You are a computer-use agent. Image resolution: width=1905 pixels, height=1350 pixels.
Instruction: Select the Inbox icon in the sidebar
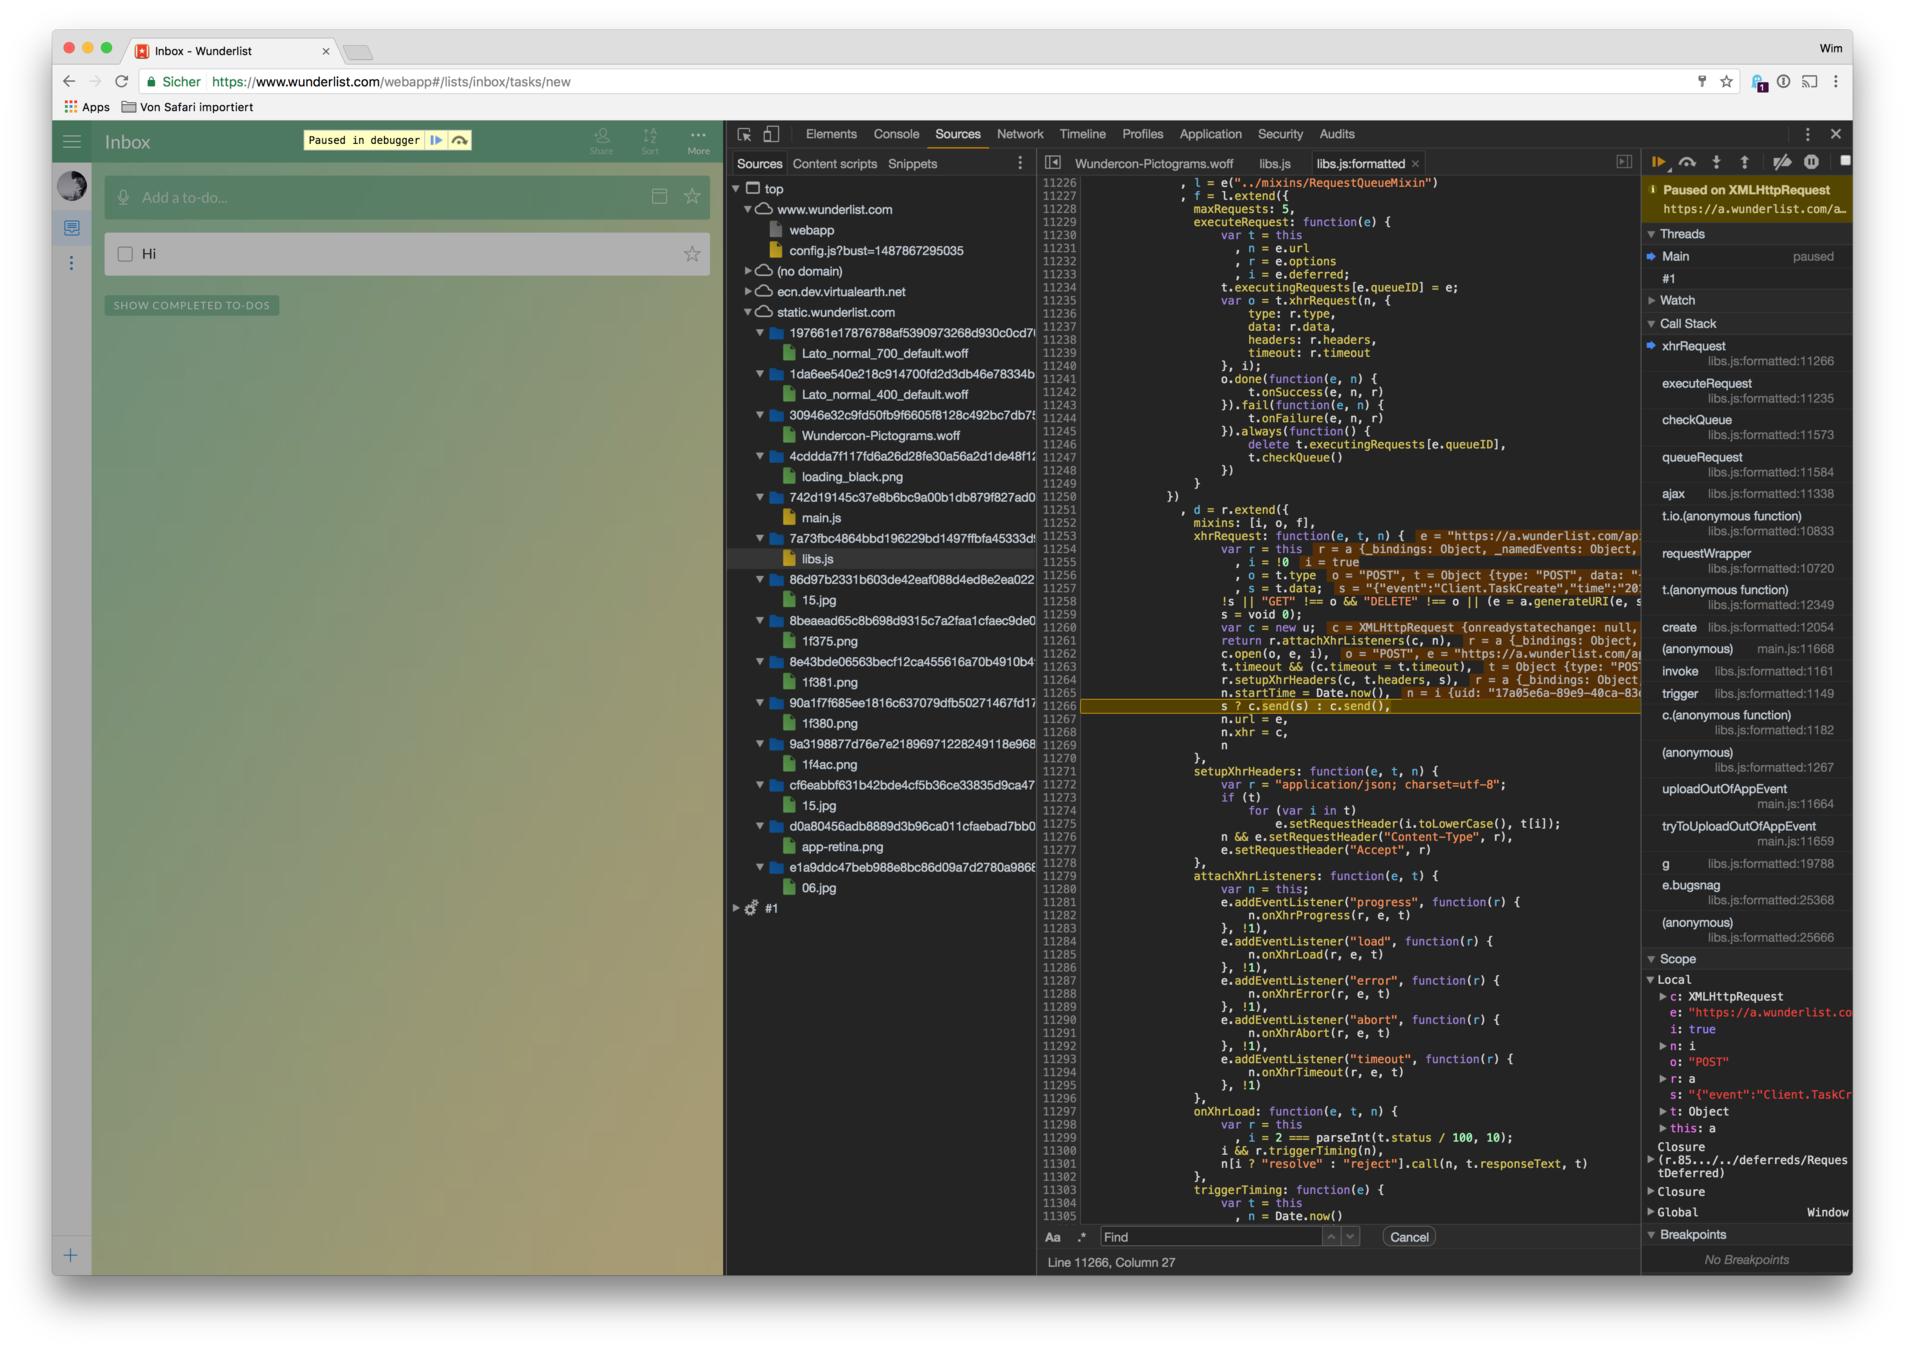[x=72, y=228]
